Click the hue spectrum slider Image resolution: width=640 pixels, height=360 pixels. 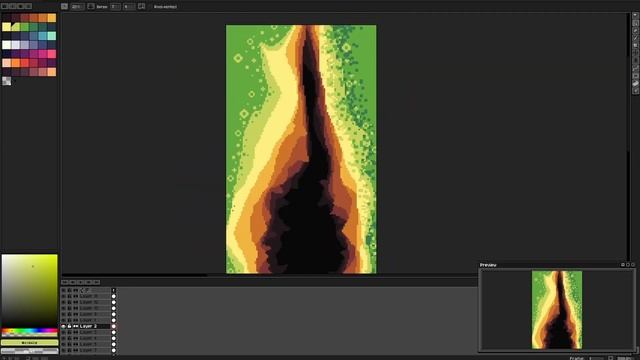click(x=29, y=332)
